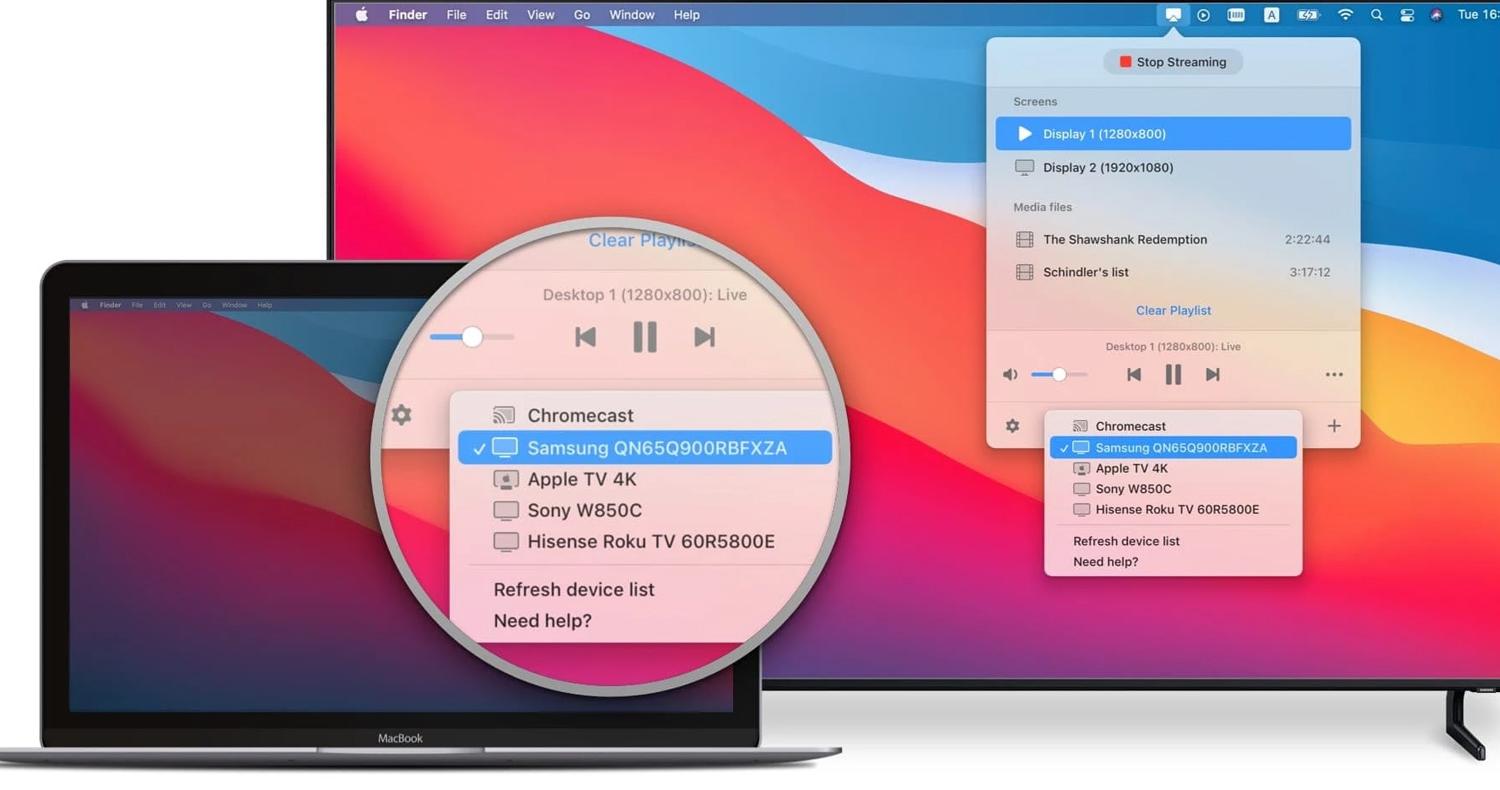Image resolution: width=1500 pixels, height=790 pixels.
Task: Skip to next track in panel
Action: [1212, 374]
